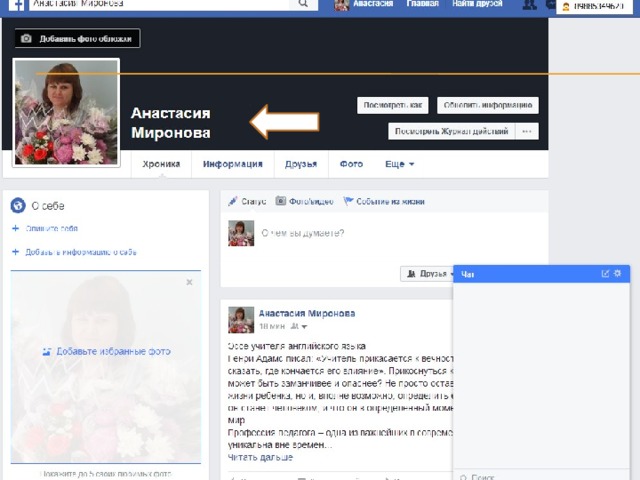Click the profile picture thumbnail
640x480 pixels.
[66, 112]
